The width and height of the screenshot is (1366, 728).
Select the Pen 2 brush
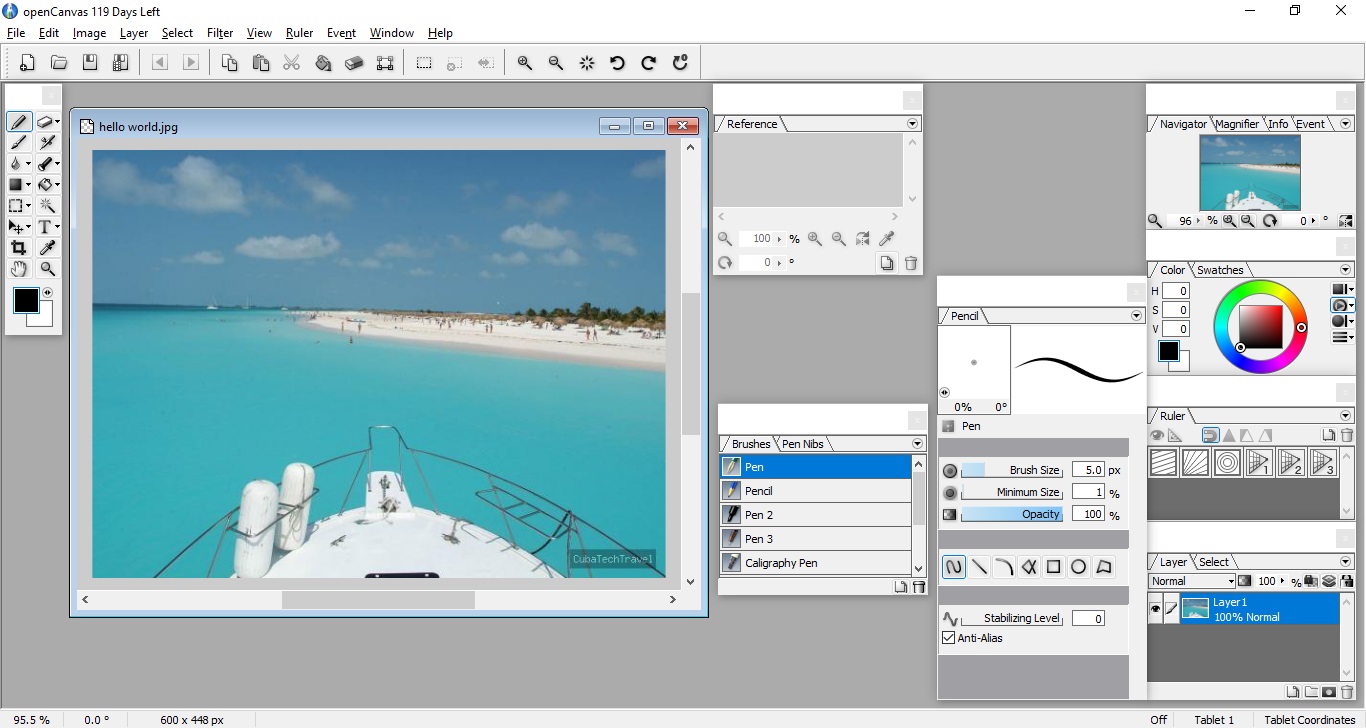816,515
